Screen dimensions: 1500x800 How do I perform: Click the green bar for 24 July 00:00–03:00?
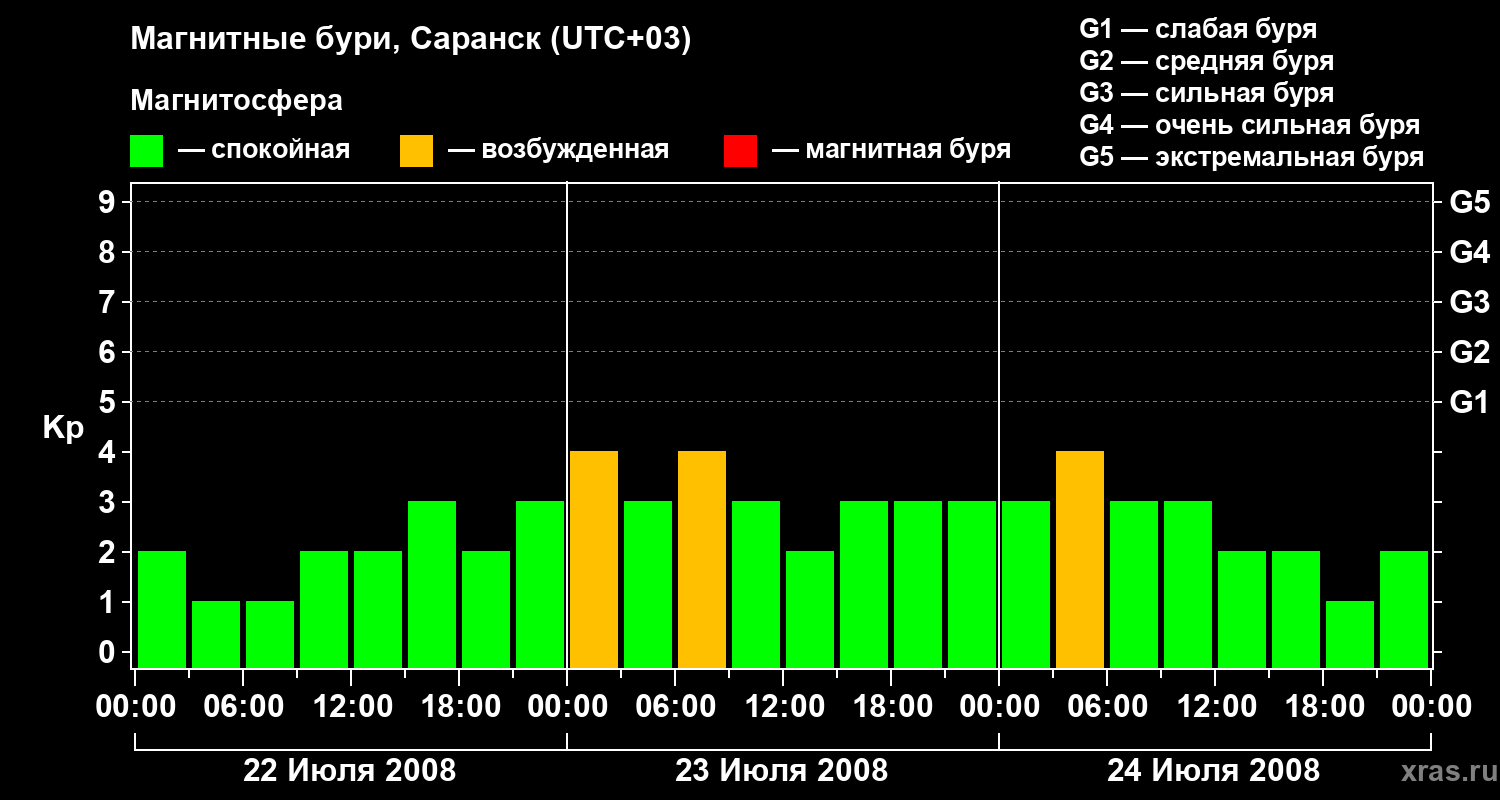tap(1026, 584)
